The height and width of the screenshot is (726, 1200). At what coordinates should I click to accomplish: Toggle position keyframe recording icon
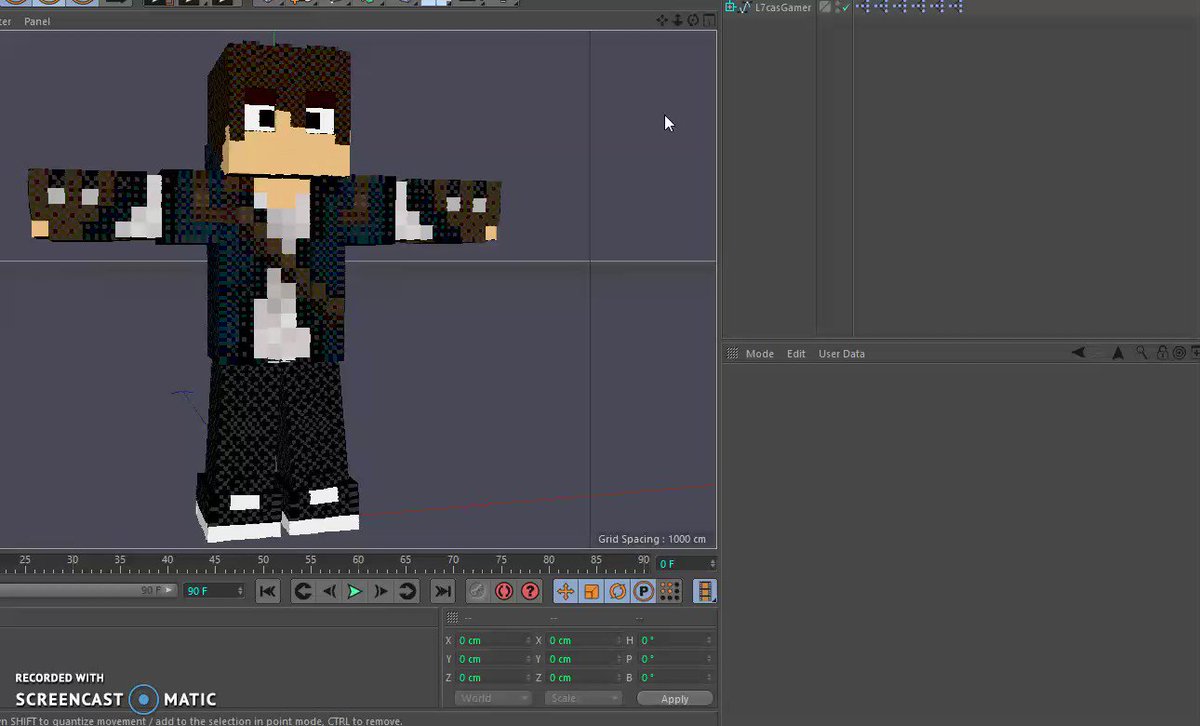(565, 591)
